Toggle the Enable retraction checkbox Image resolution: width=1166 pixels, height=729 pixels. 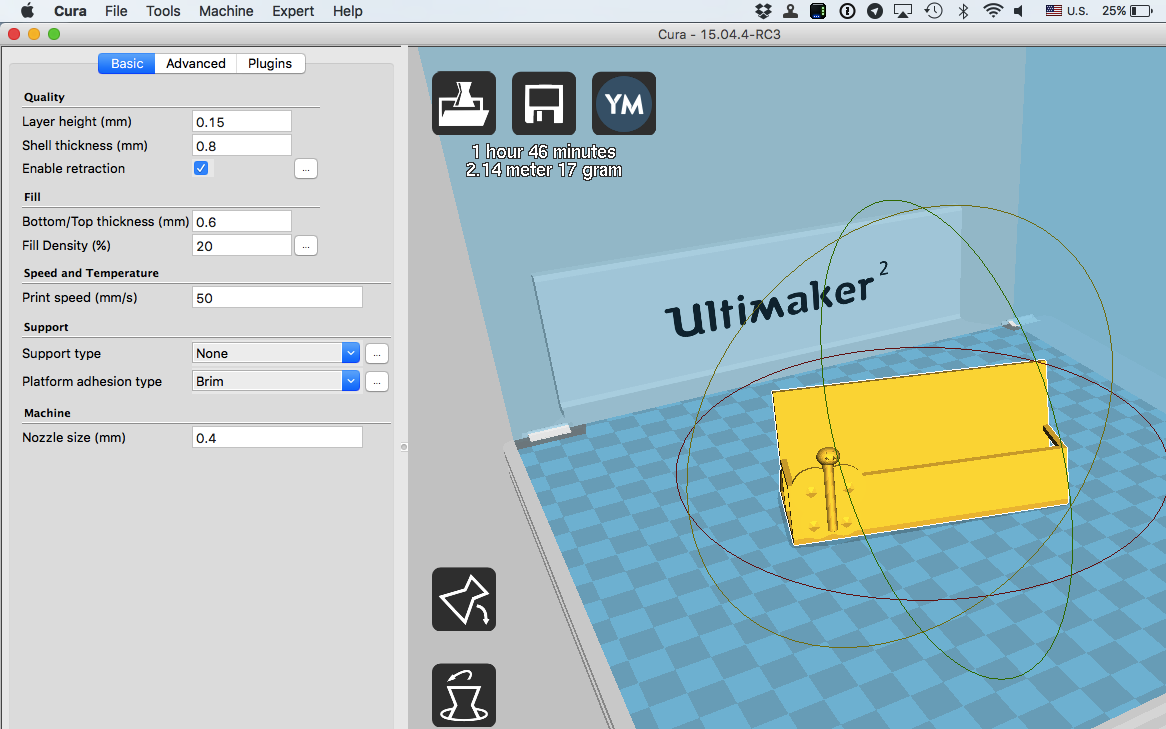point(201,168)
